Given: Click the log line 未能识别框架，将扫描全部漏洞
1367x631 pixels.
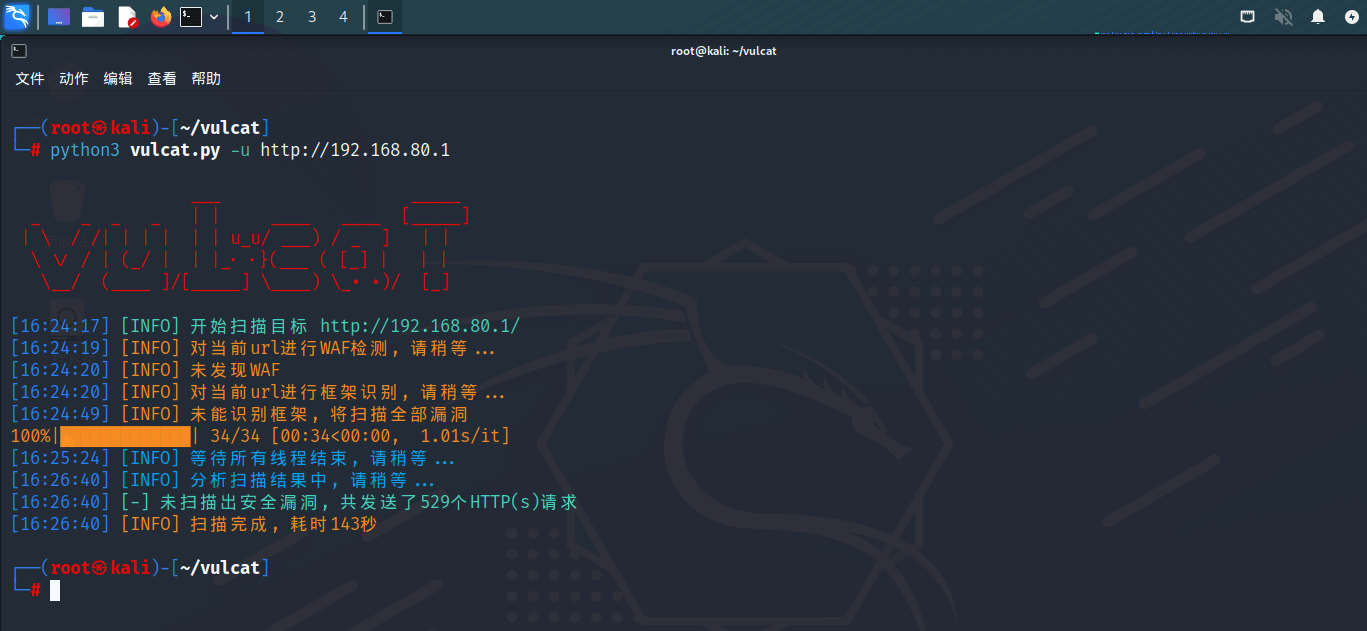Looking at the screenshot, I should coord(329,414).
